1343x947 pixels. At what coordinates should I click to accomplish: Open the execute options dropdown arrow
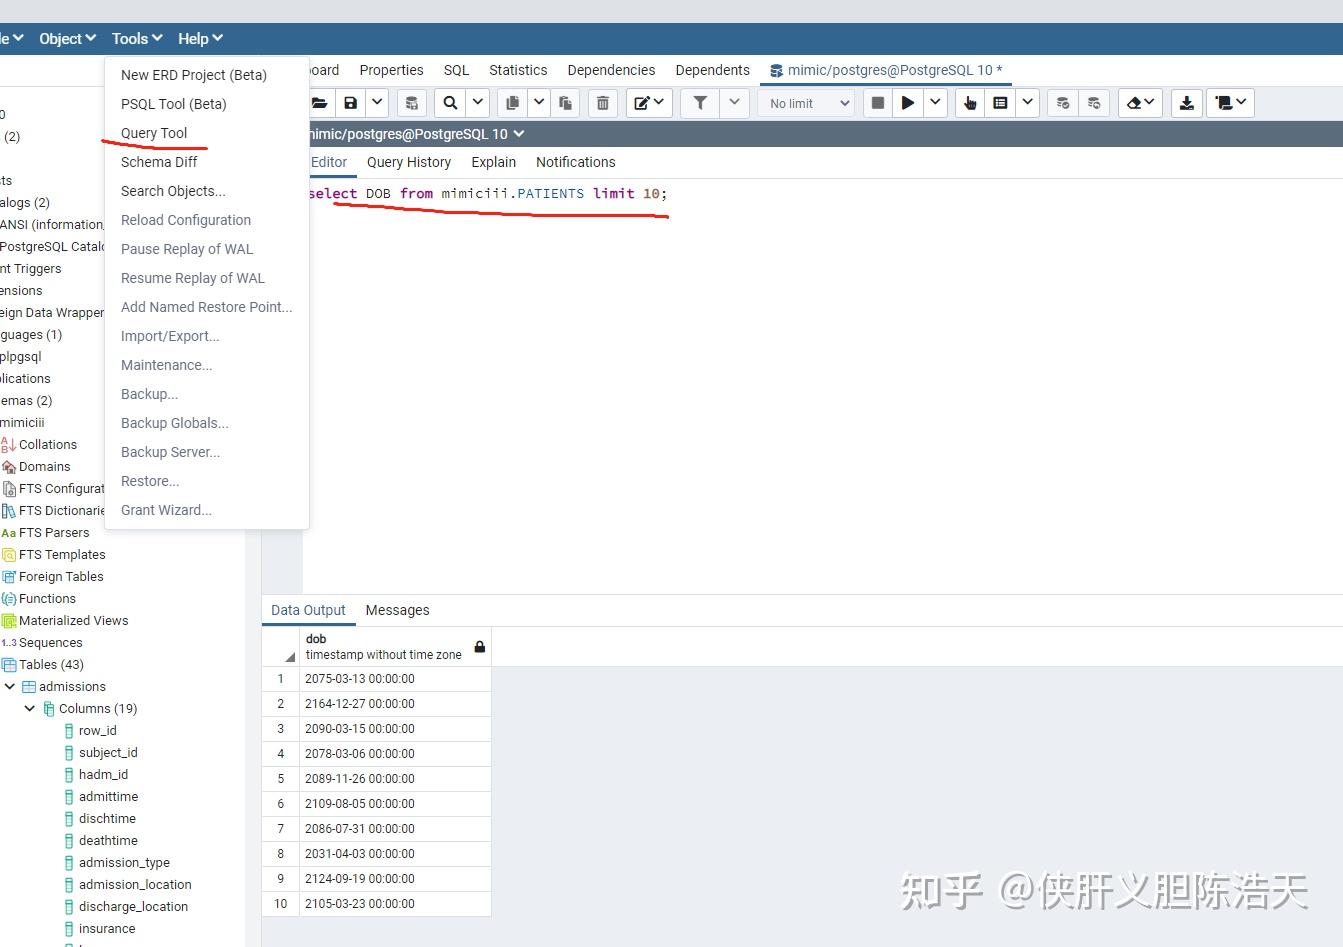click(935, 103)
